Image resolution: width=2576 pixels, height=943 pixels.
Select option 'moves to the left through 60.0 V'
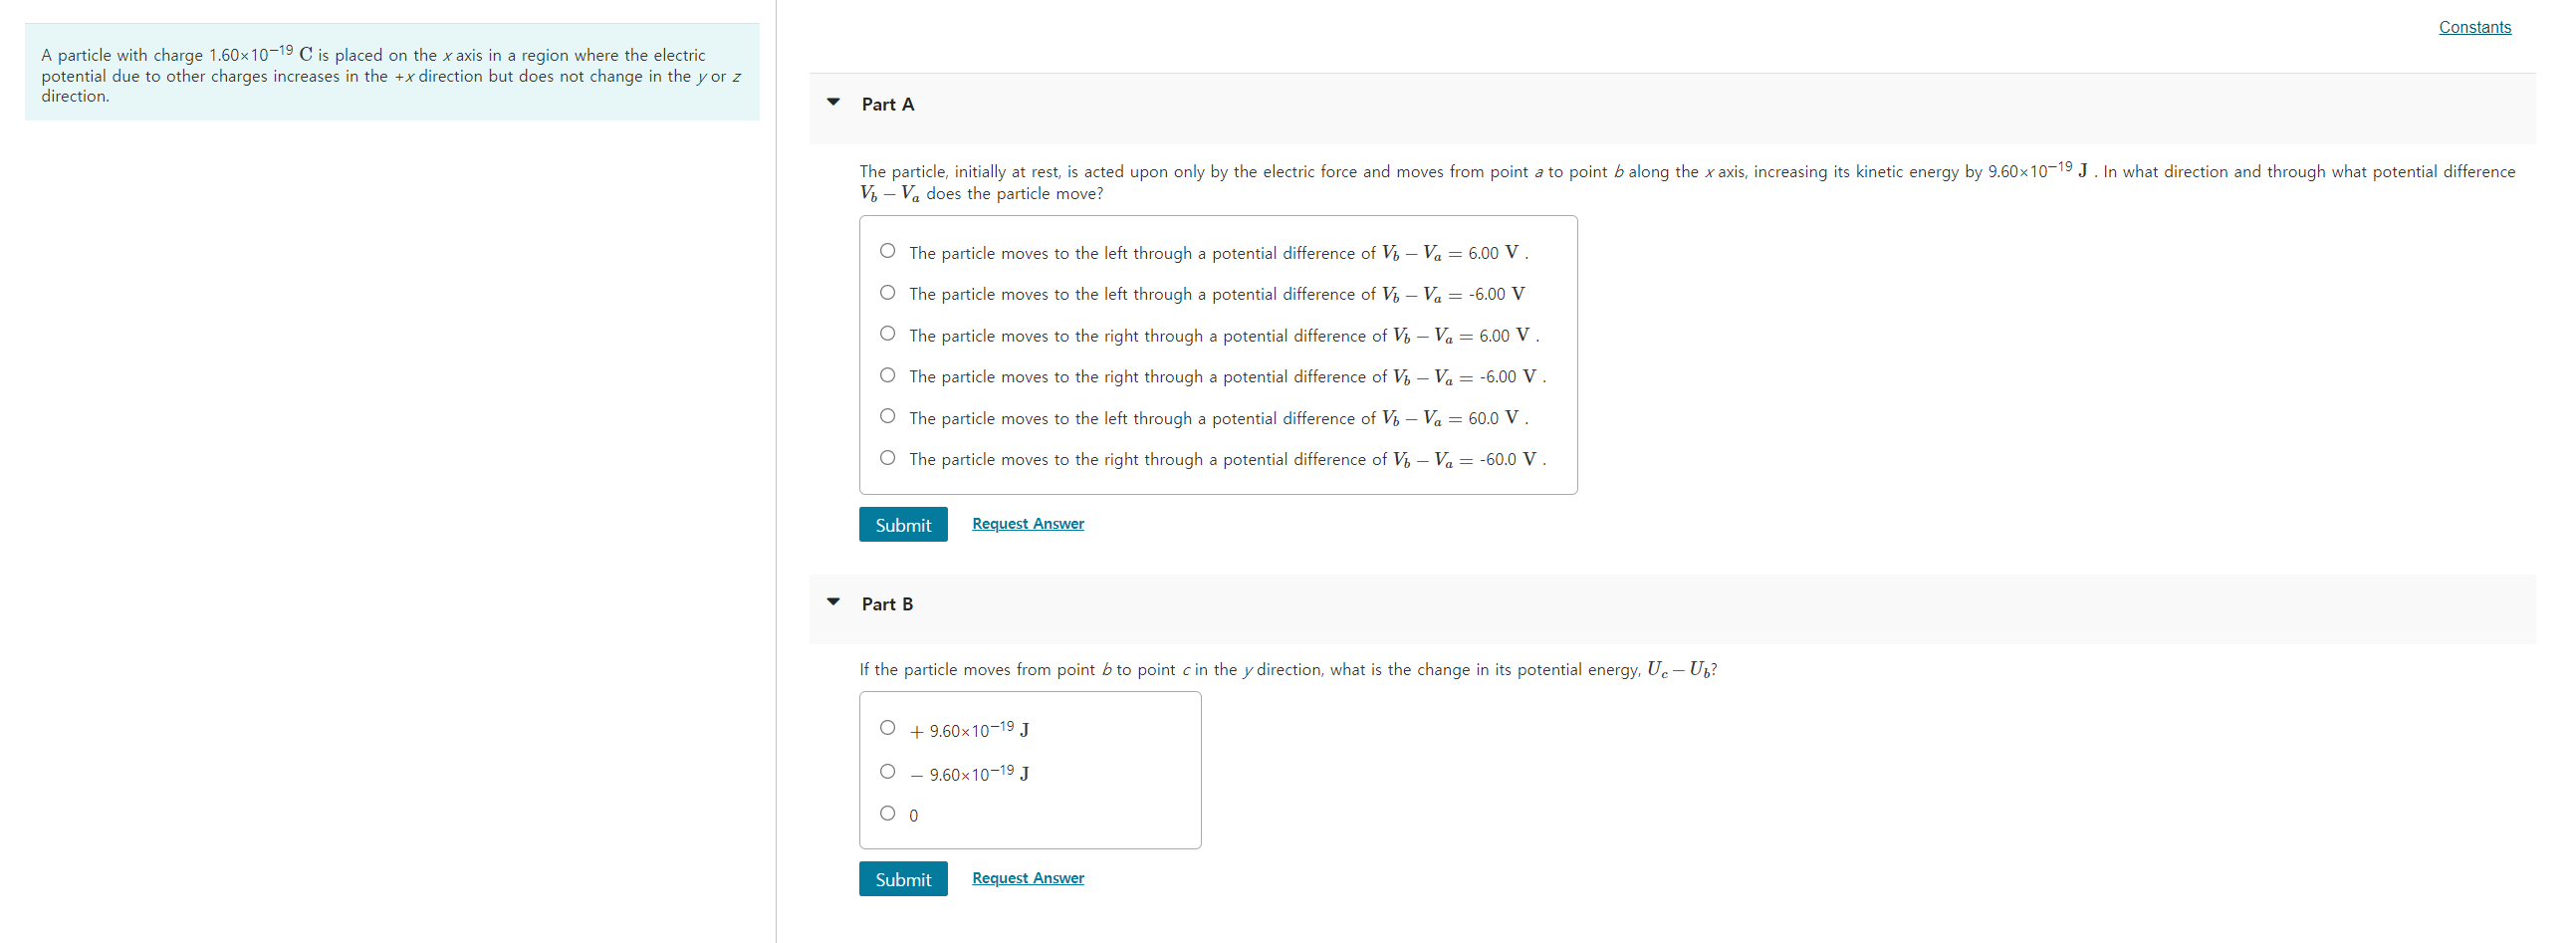click(x=886, y=416)
